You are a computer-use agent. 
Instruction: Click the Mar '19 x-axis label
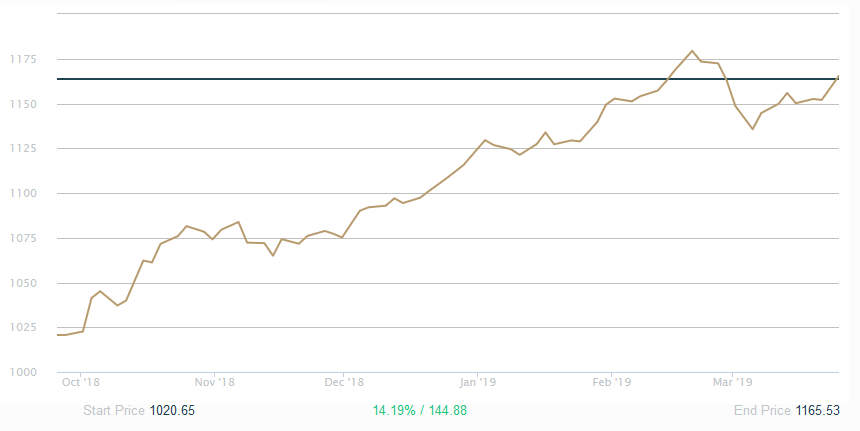pos(732,381)
